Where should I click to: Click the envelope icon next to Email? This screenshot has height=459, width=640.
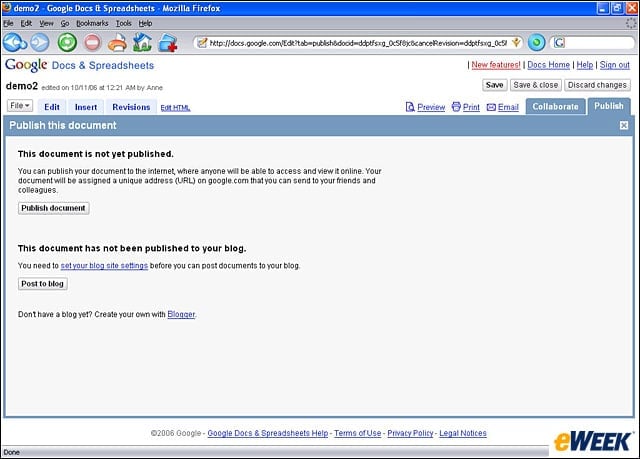click(x=491, y=107)
